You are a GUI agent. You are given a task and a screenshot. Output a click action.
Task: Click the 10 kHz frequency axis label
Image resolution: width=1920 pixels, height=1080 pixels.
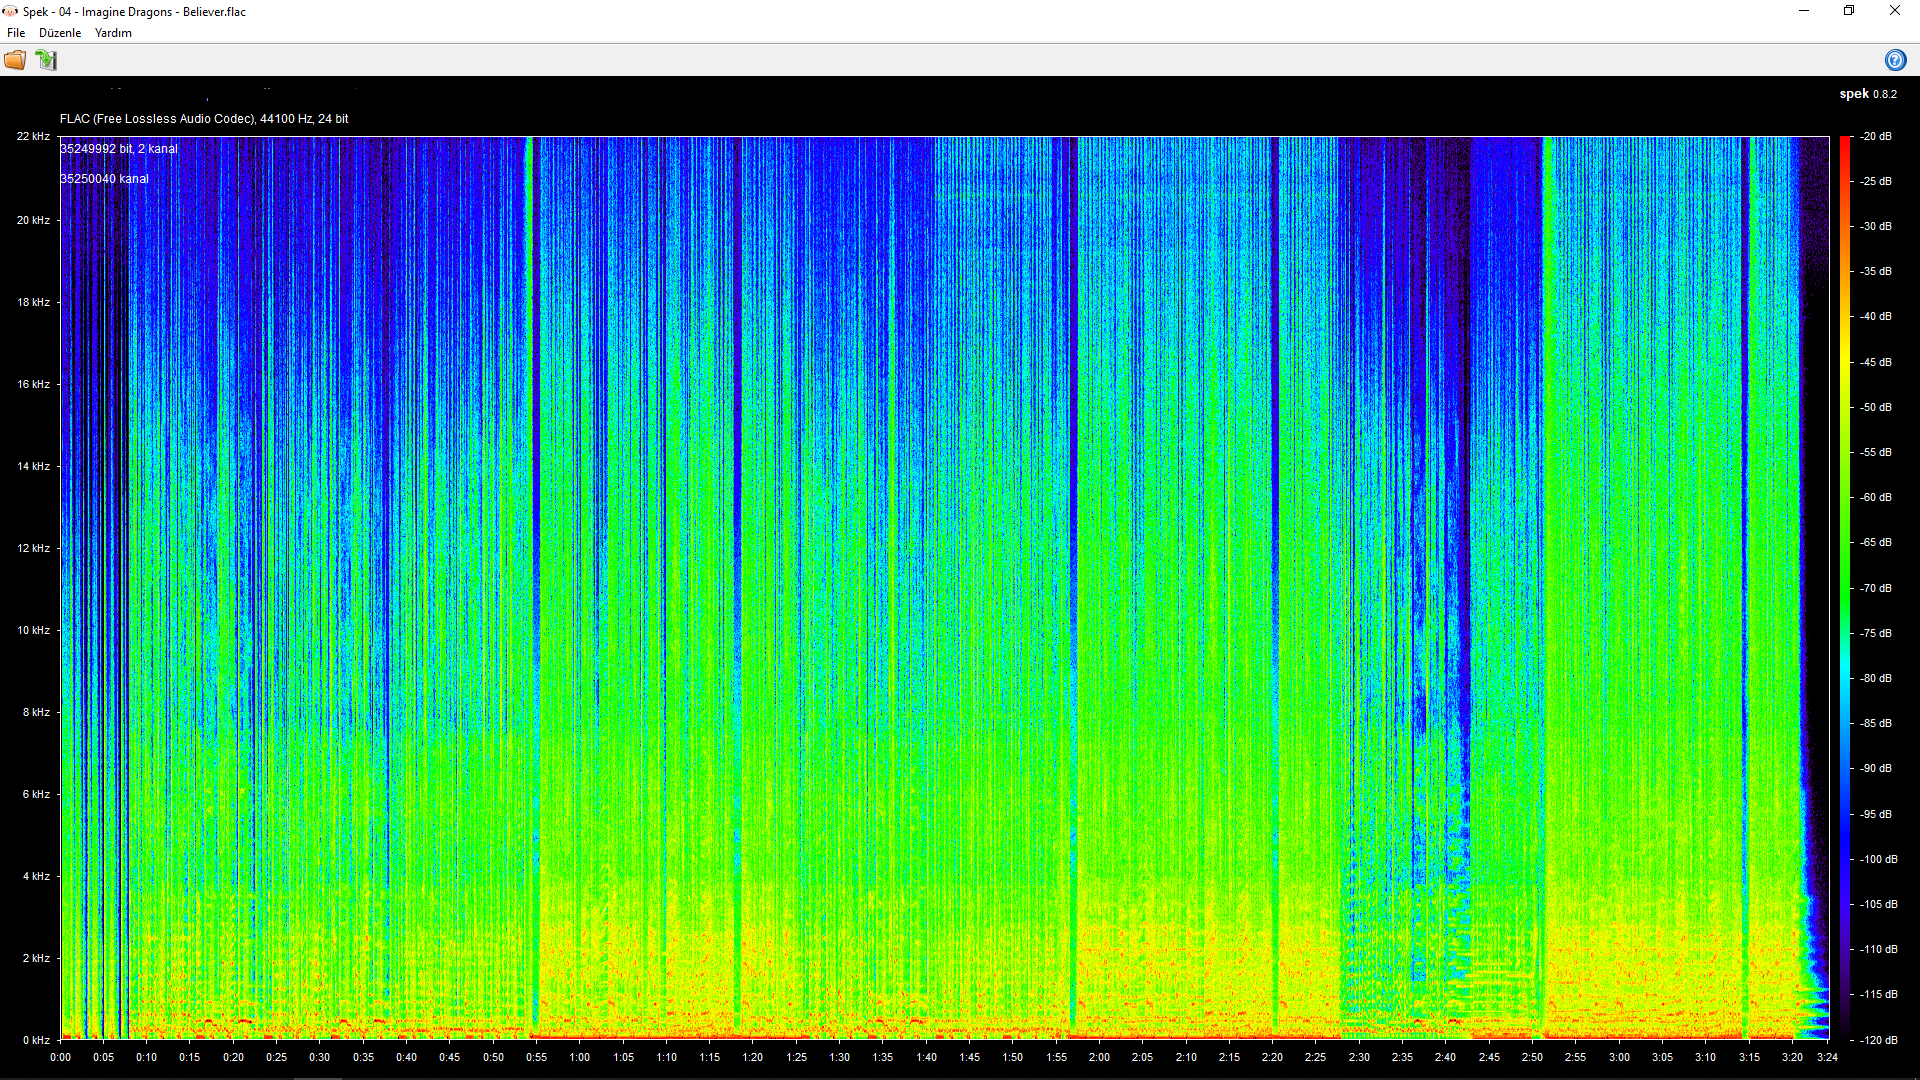pos(33,630)
